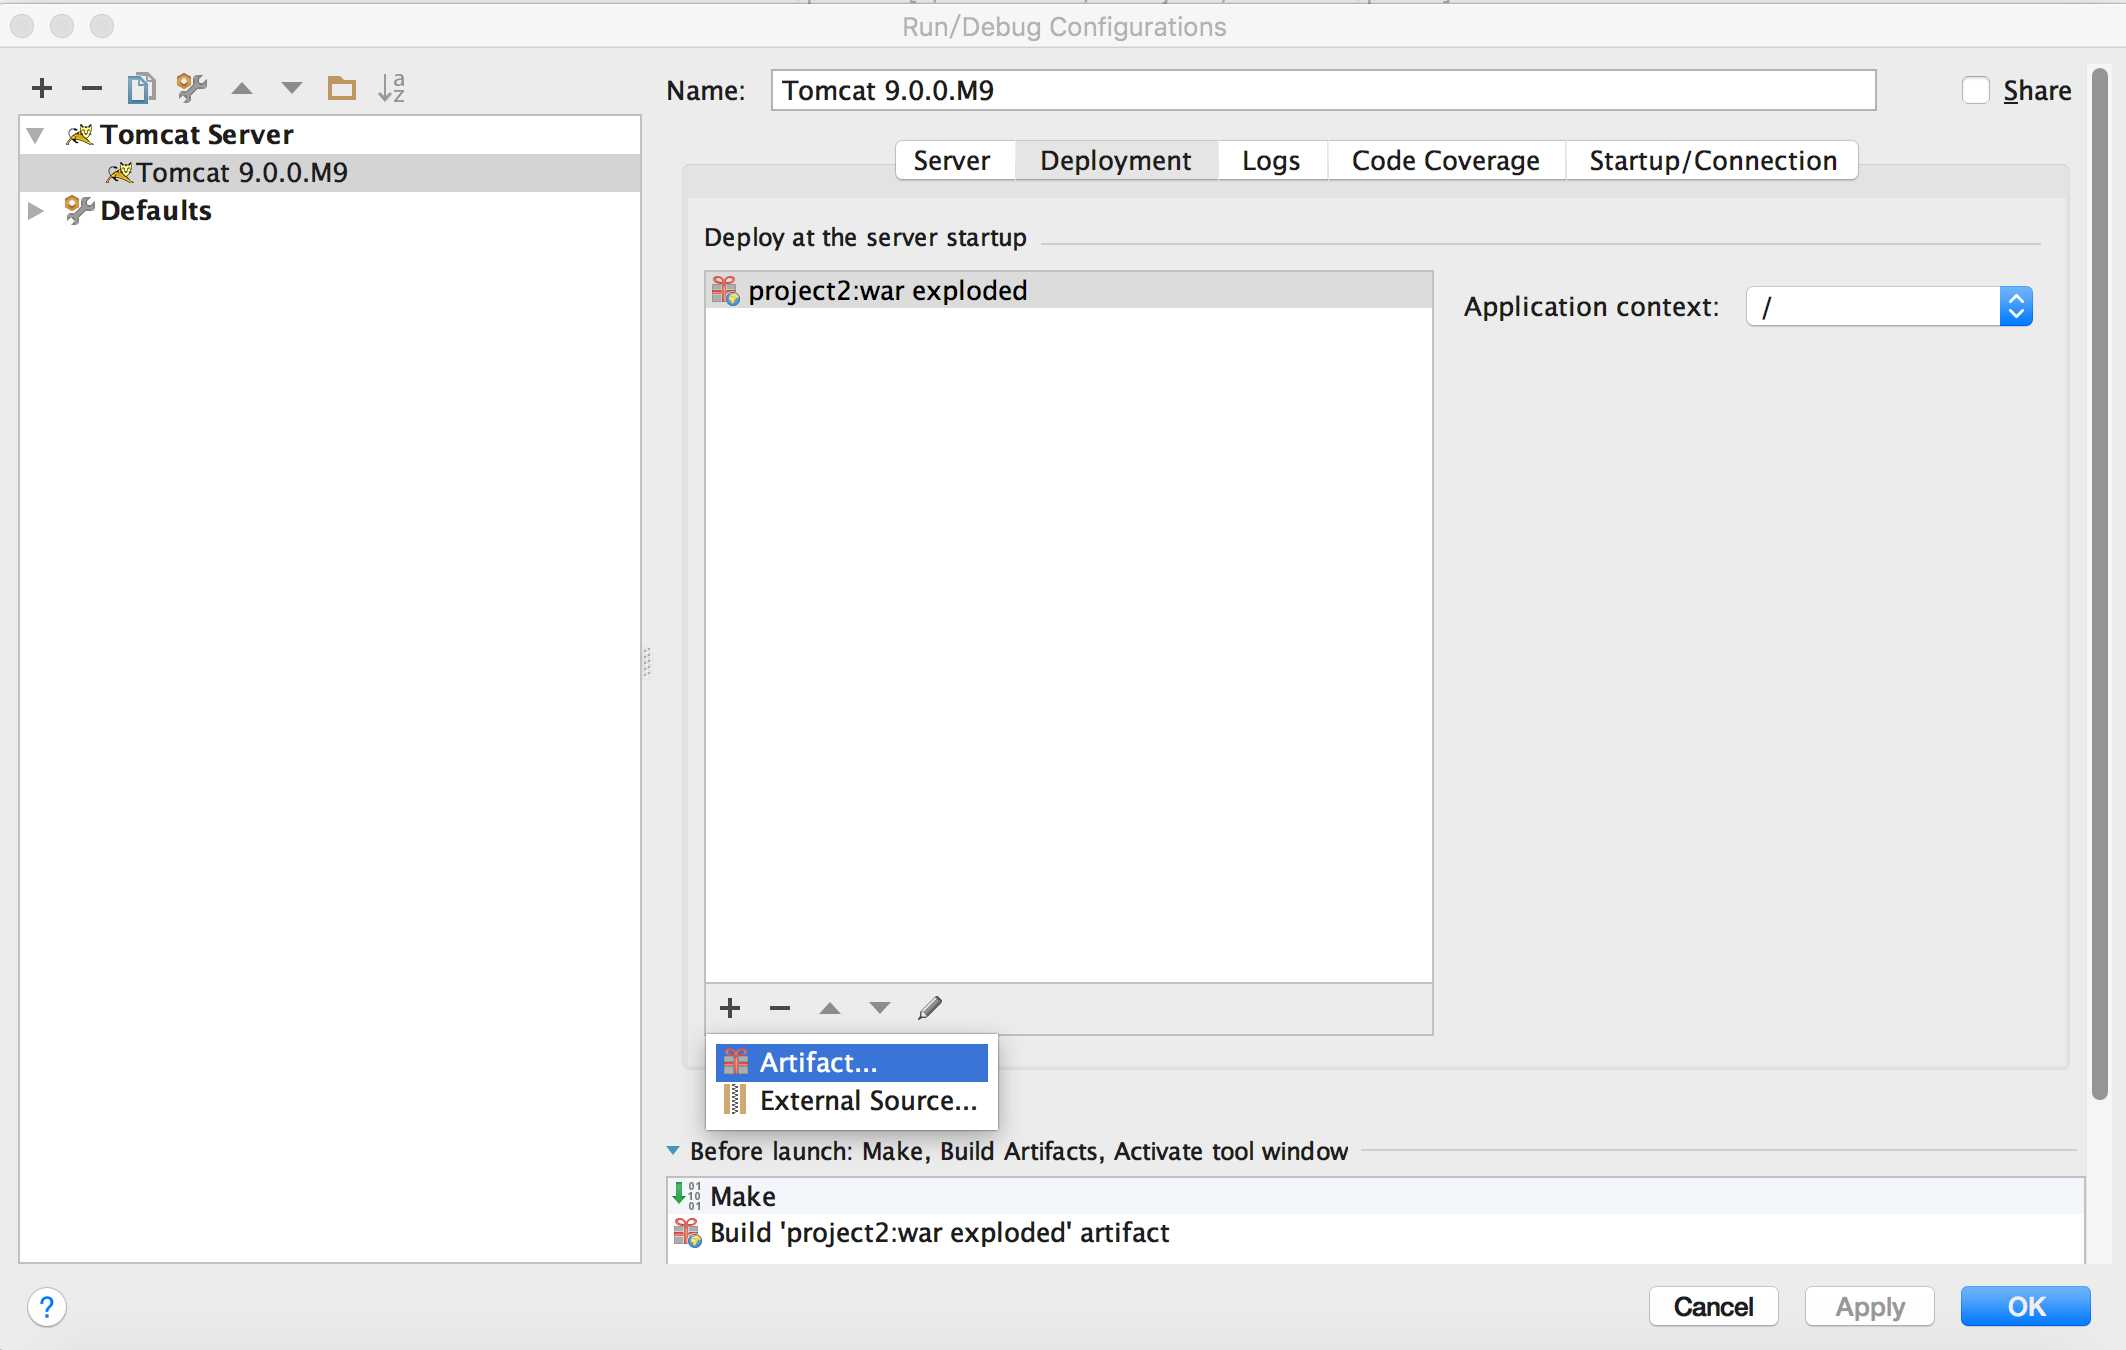Select External Source from the deployment popup menu

pyautogui.click(x=851, y=1099)
